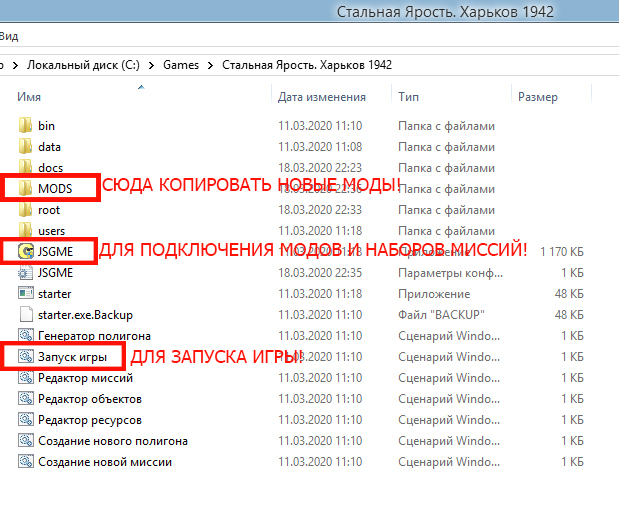Select the Редактор миссий script icon
619x507 pixels.
[x=26, y=377]
